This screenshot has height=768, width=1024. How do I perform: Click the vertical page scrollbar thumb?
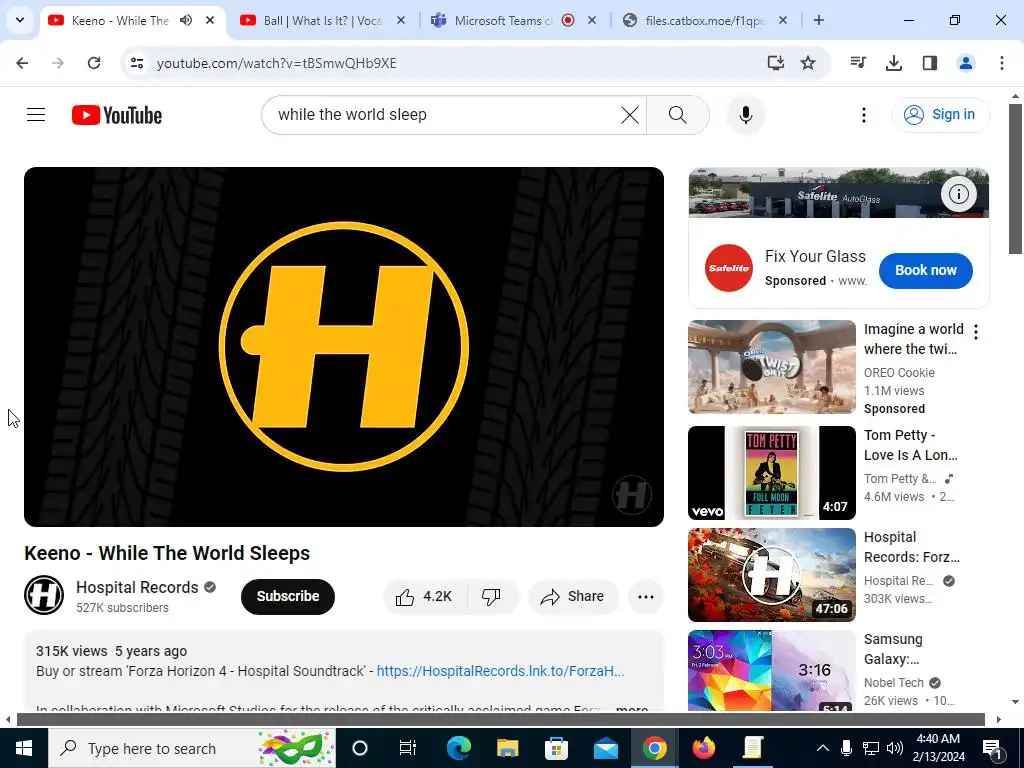click(x=1015, y=179)
